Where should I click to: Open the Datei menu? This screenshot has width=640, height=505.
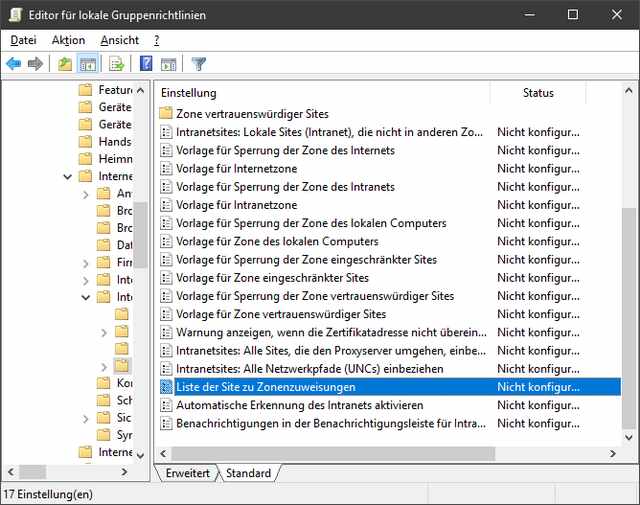(23, 40)
